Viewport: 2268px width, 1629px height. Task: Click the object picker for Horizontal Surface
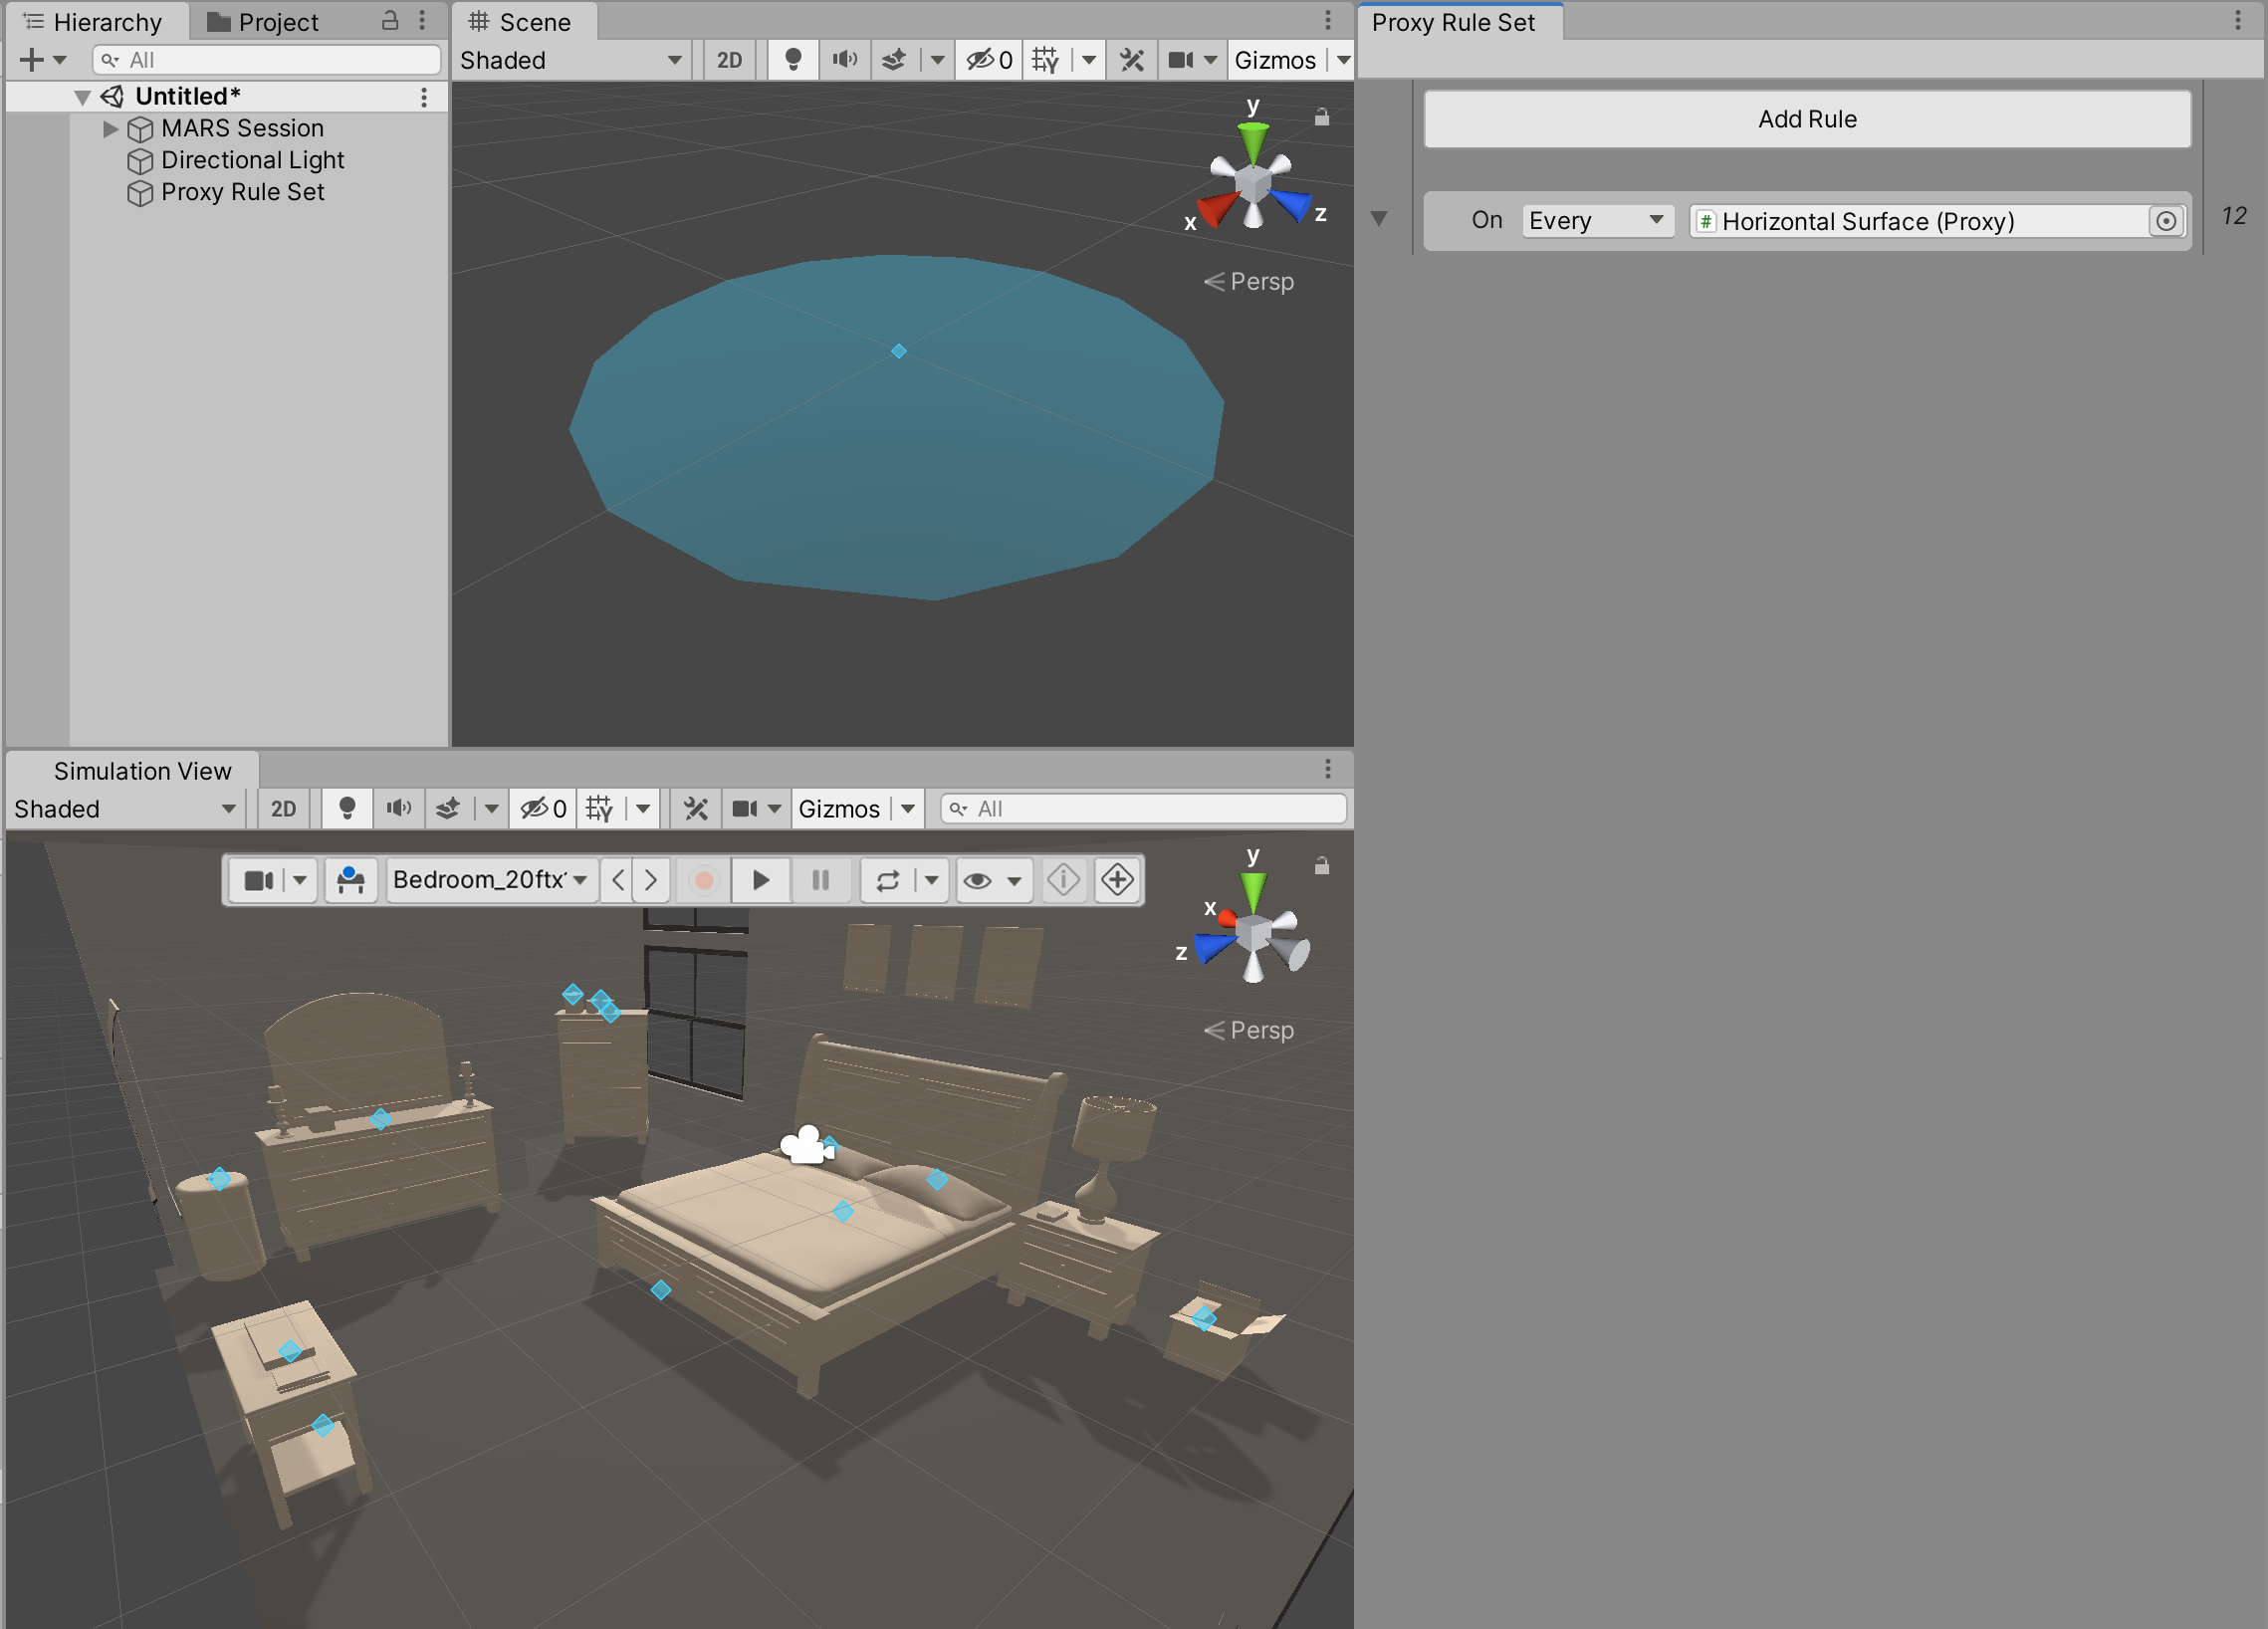pyautogui.click(x=2165, y=221)
